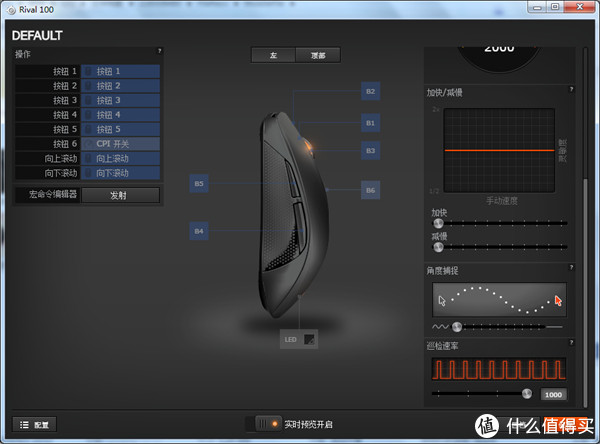Click the 按钮 6 label

click(65, 144)
